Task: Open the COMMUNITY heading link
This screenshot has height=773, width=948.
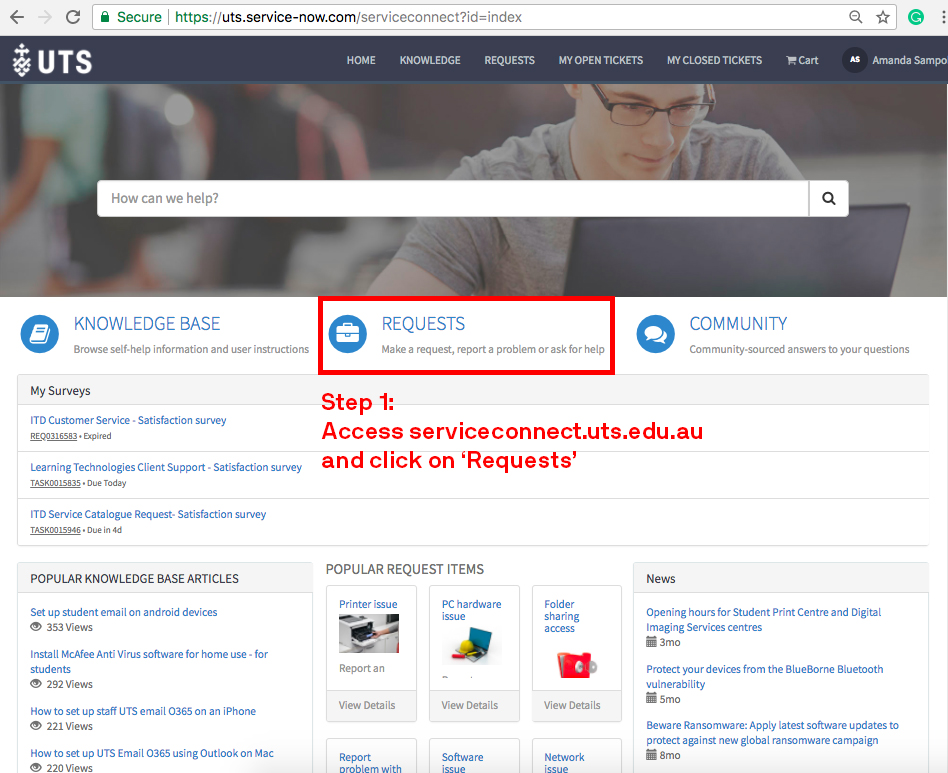Action: 738,324
